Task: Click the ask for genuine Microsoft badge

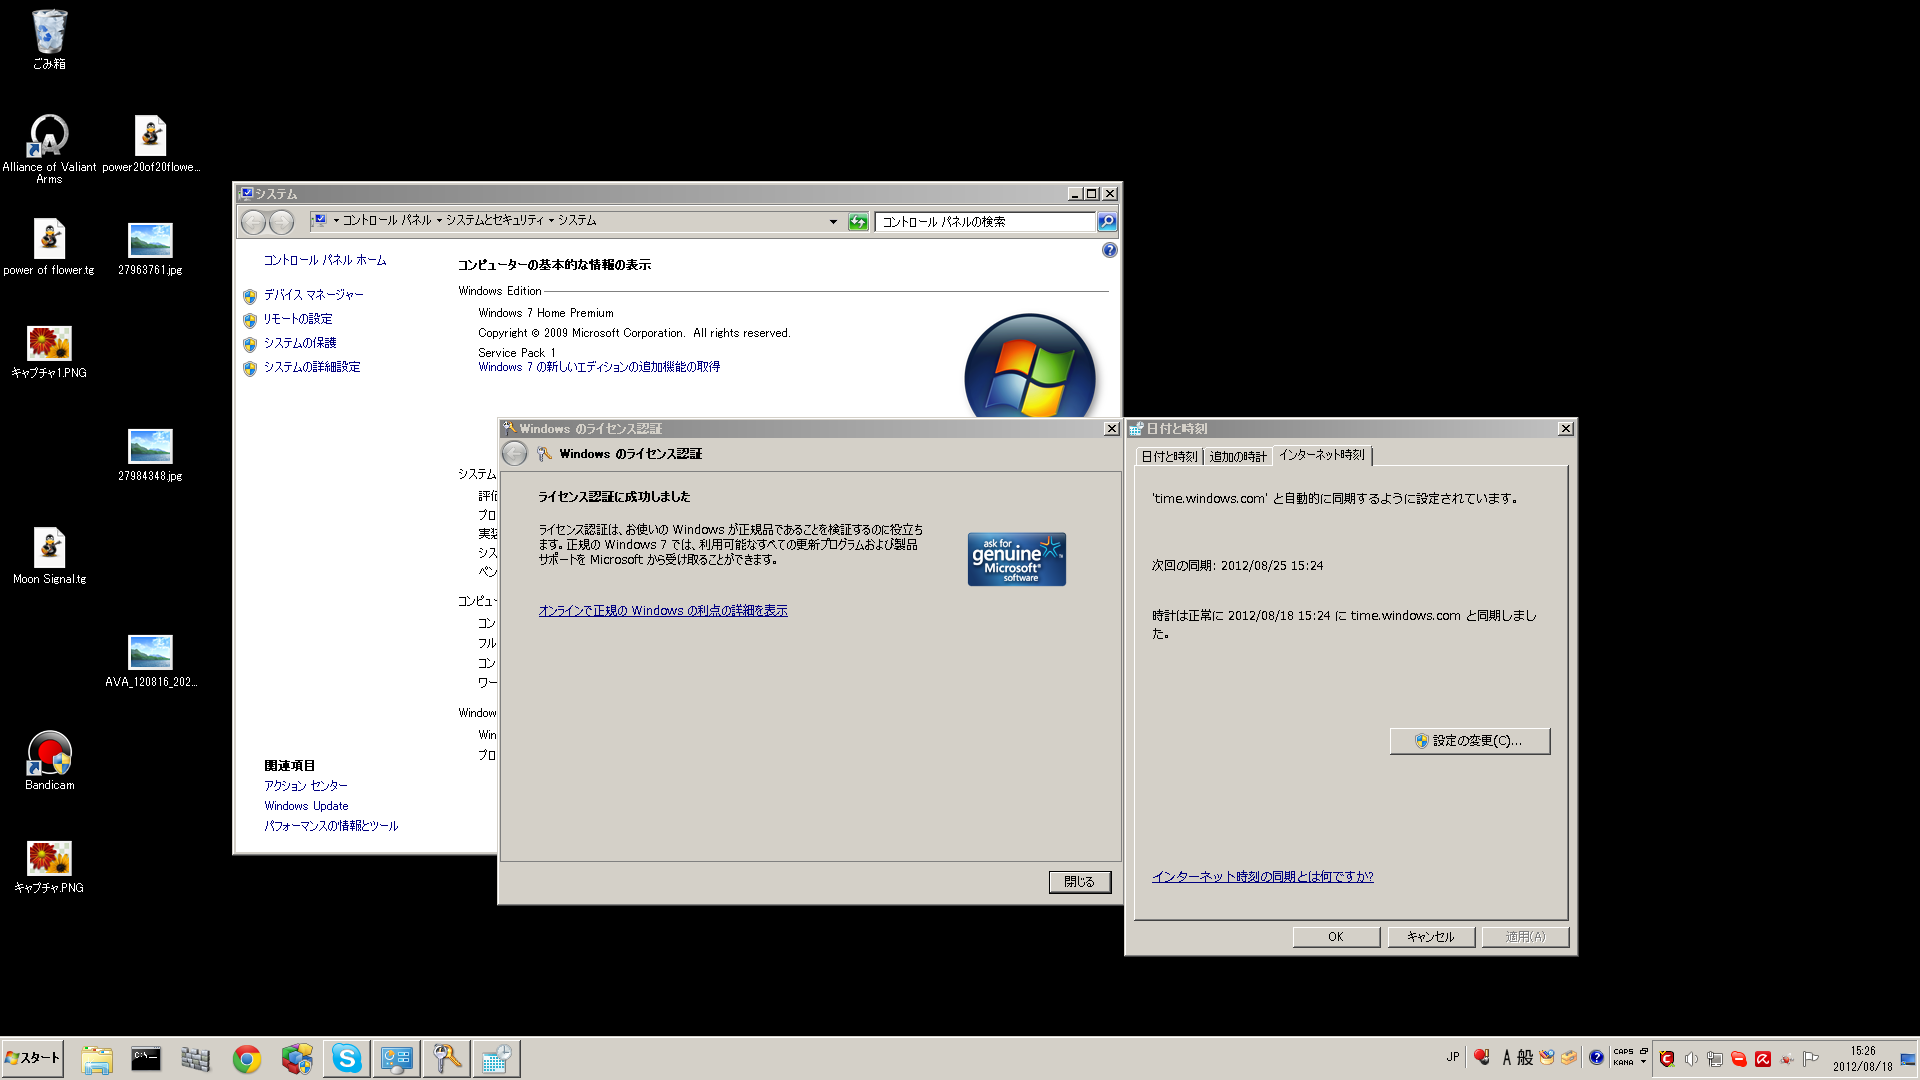Action: [1016, 559]
